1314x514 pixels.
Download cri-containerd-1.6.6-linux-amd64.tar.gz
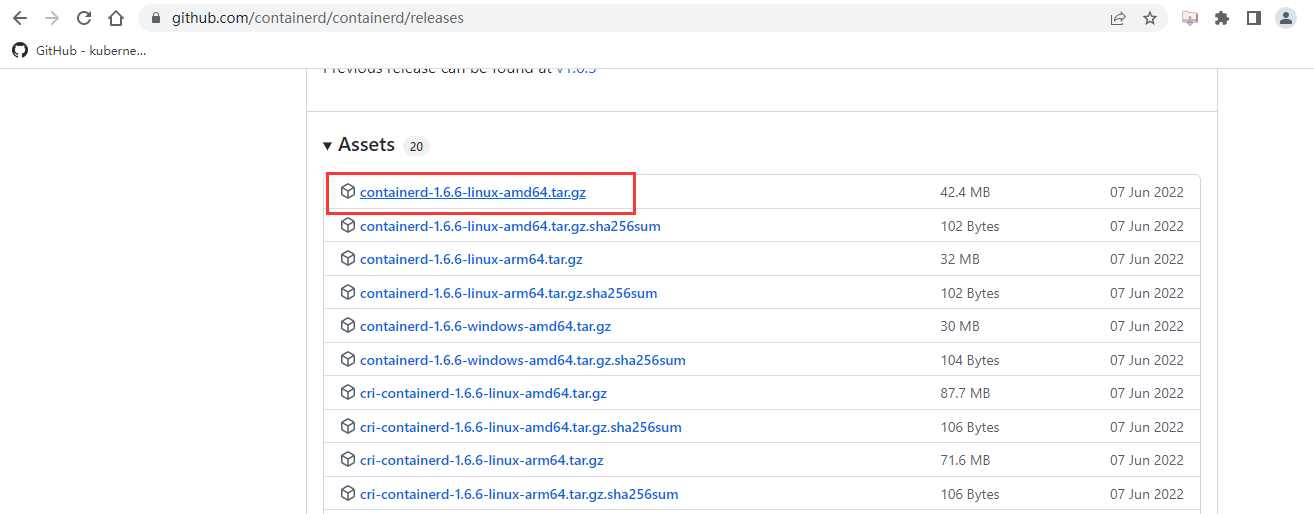click(483, 393)
